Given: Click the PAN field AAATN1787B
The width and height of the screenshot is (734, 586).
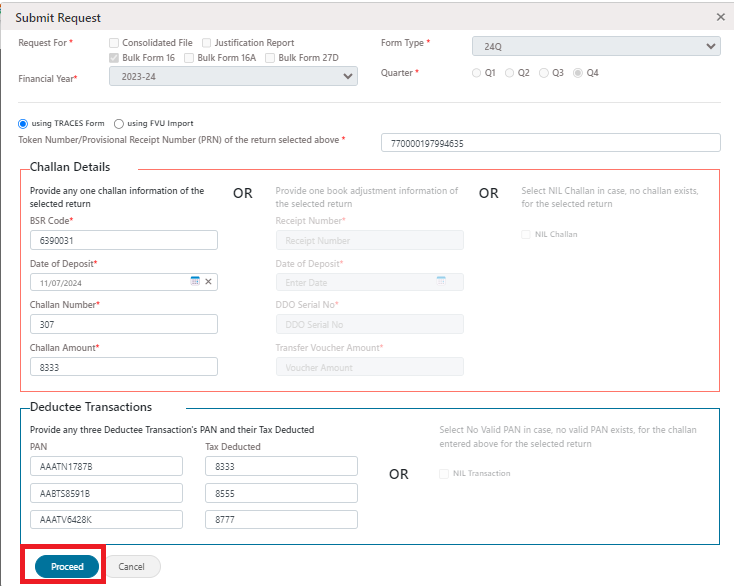Looking at the screenshot, I should coord(106,466).
